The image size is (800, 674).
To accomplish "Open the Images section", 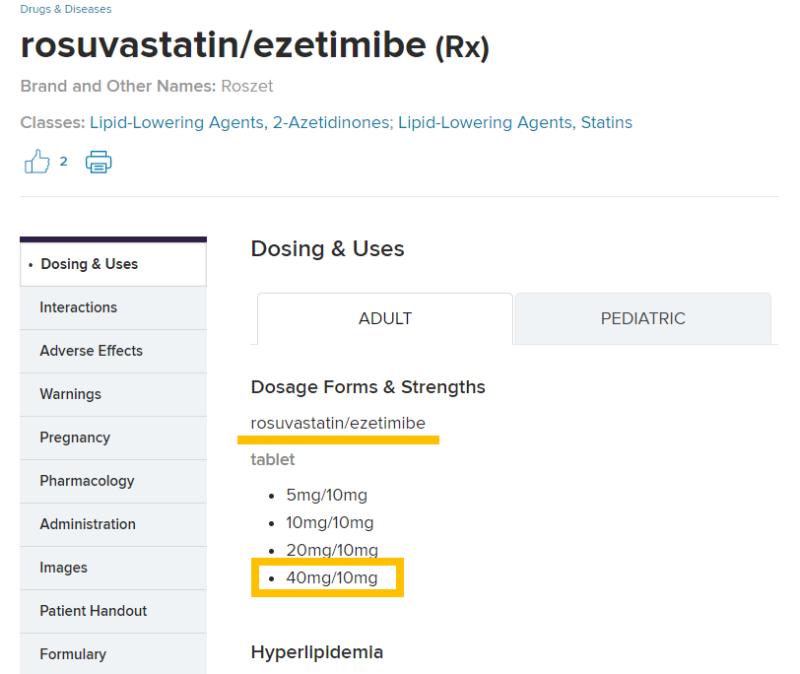I will [x=63, y=567].
